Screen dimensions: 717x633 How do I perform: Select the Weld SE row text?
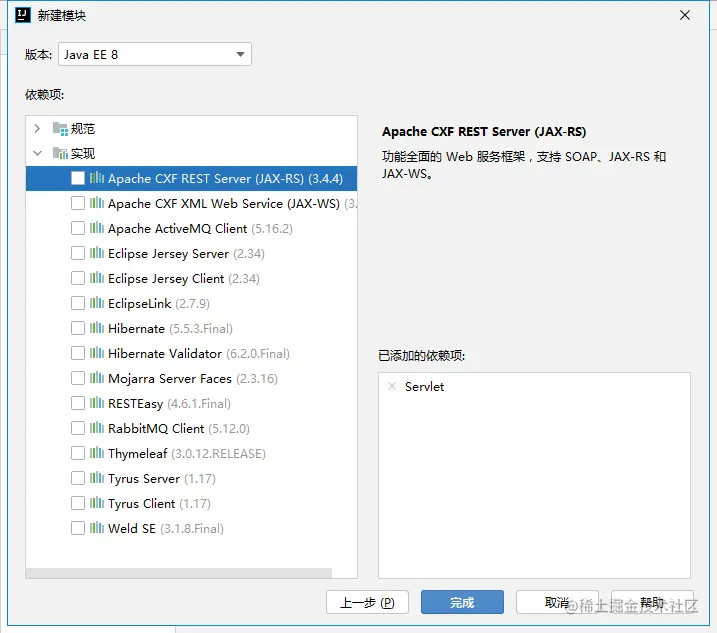coord(166,529)
